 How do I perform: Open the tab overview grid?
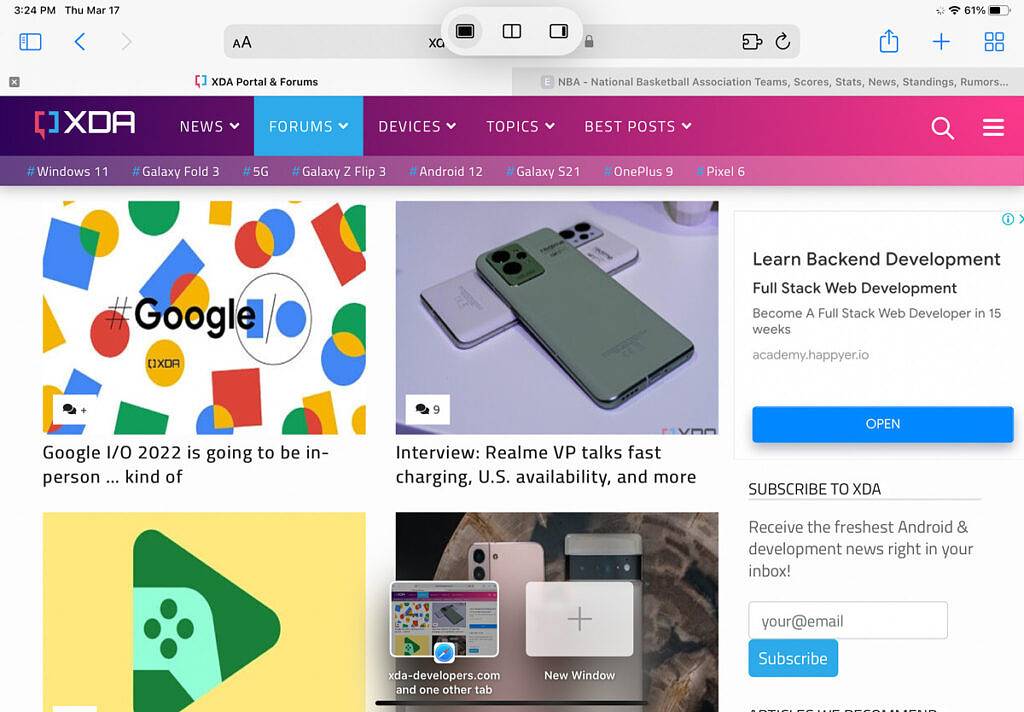[994, 42]
